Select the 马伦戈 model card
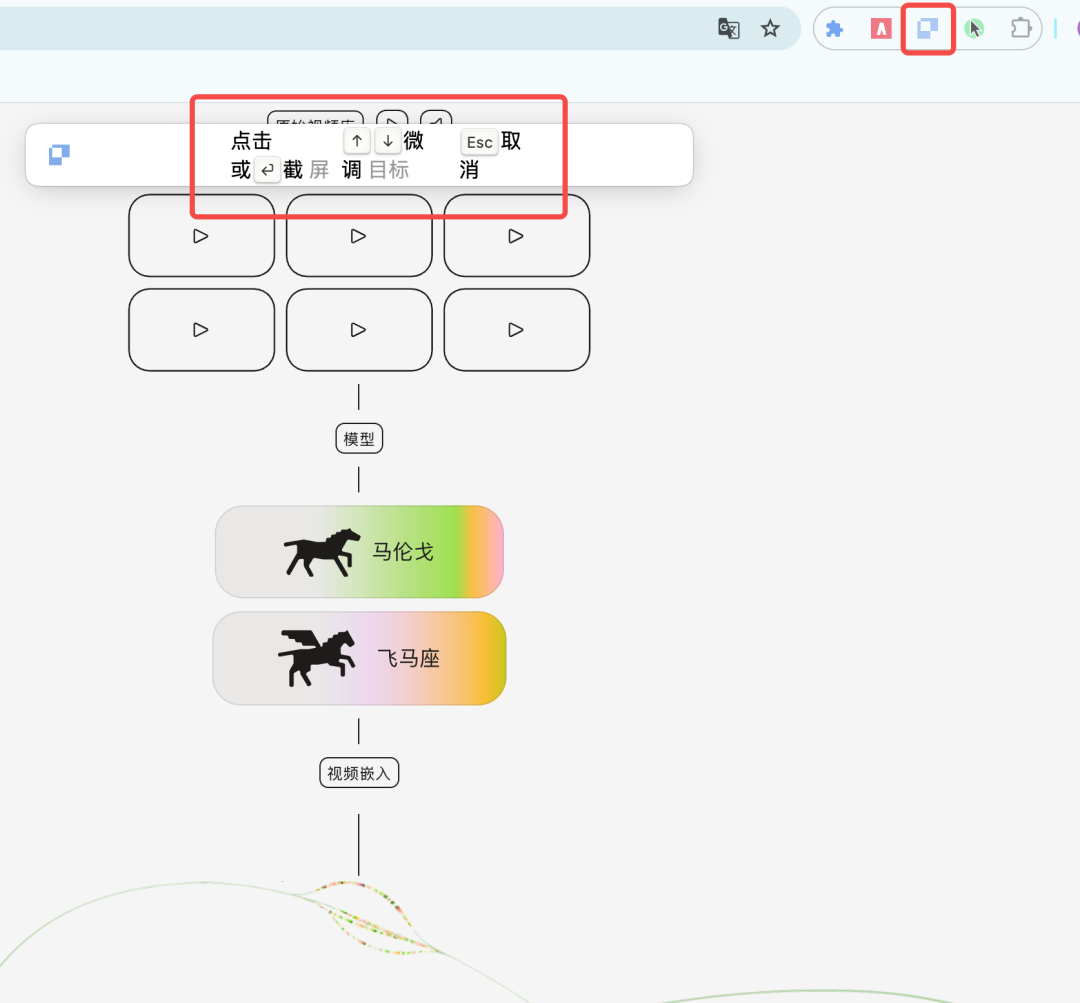Screen dimensions: 1080x1003 click(x=359, y=552)
